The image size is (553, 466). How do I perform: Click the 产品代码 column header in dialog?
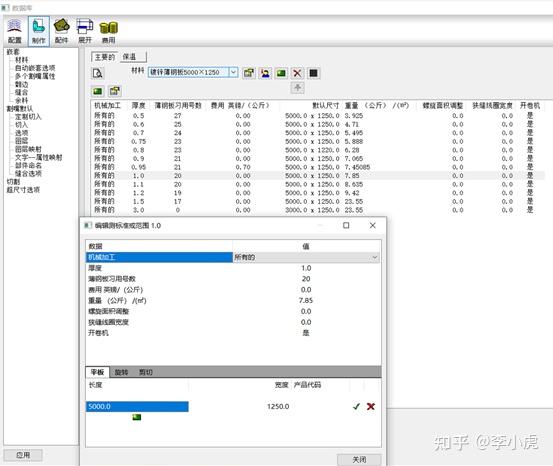click(307, 385)
